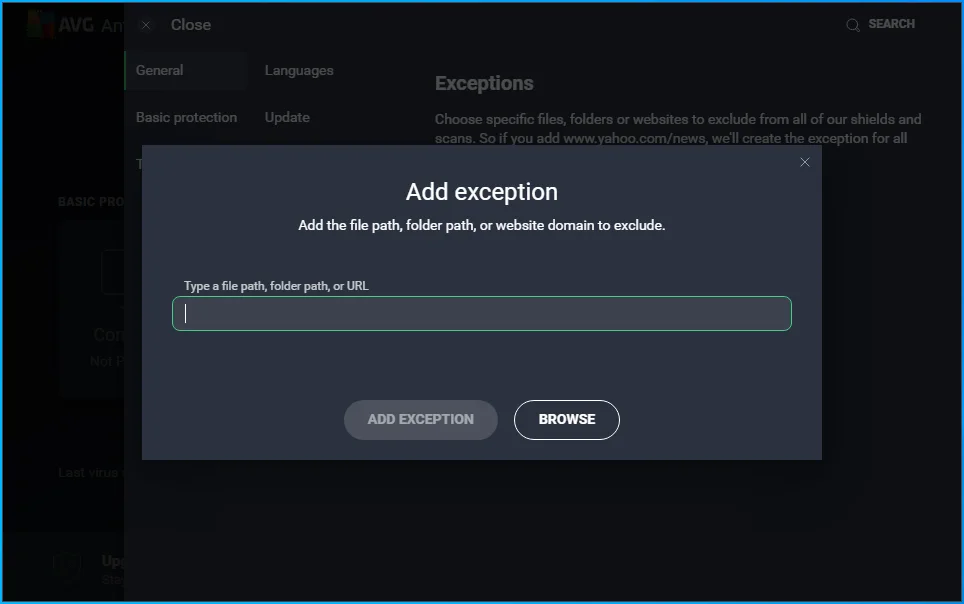Click the 'Type a file path, folder path, or URL' label
The height and width of the screenshot is (604, 964).
click(x=276, y=286)
